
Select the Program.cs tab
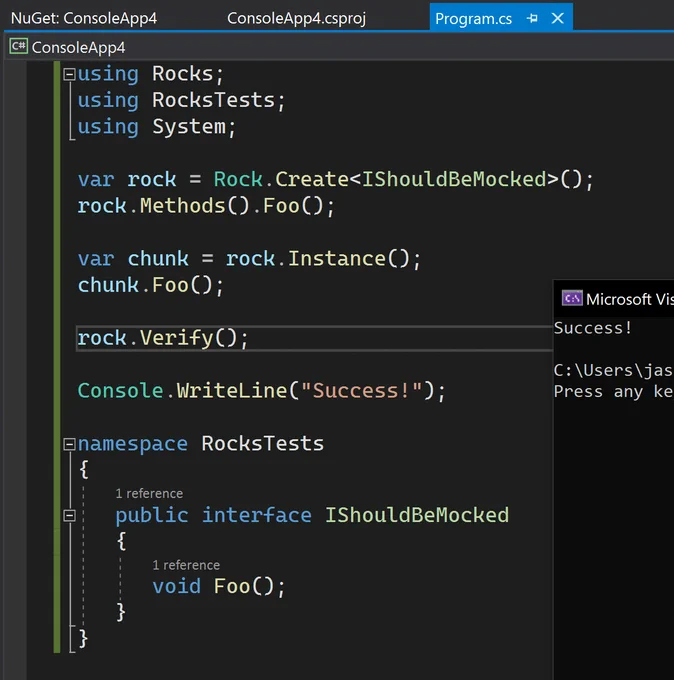(x=473, y=19)
